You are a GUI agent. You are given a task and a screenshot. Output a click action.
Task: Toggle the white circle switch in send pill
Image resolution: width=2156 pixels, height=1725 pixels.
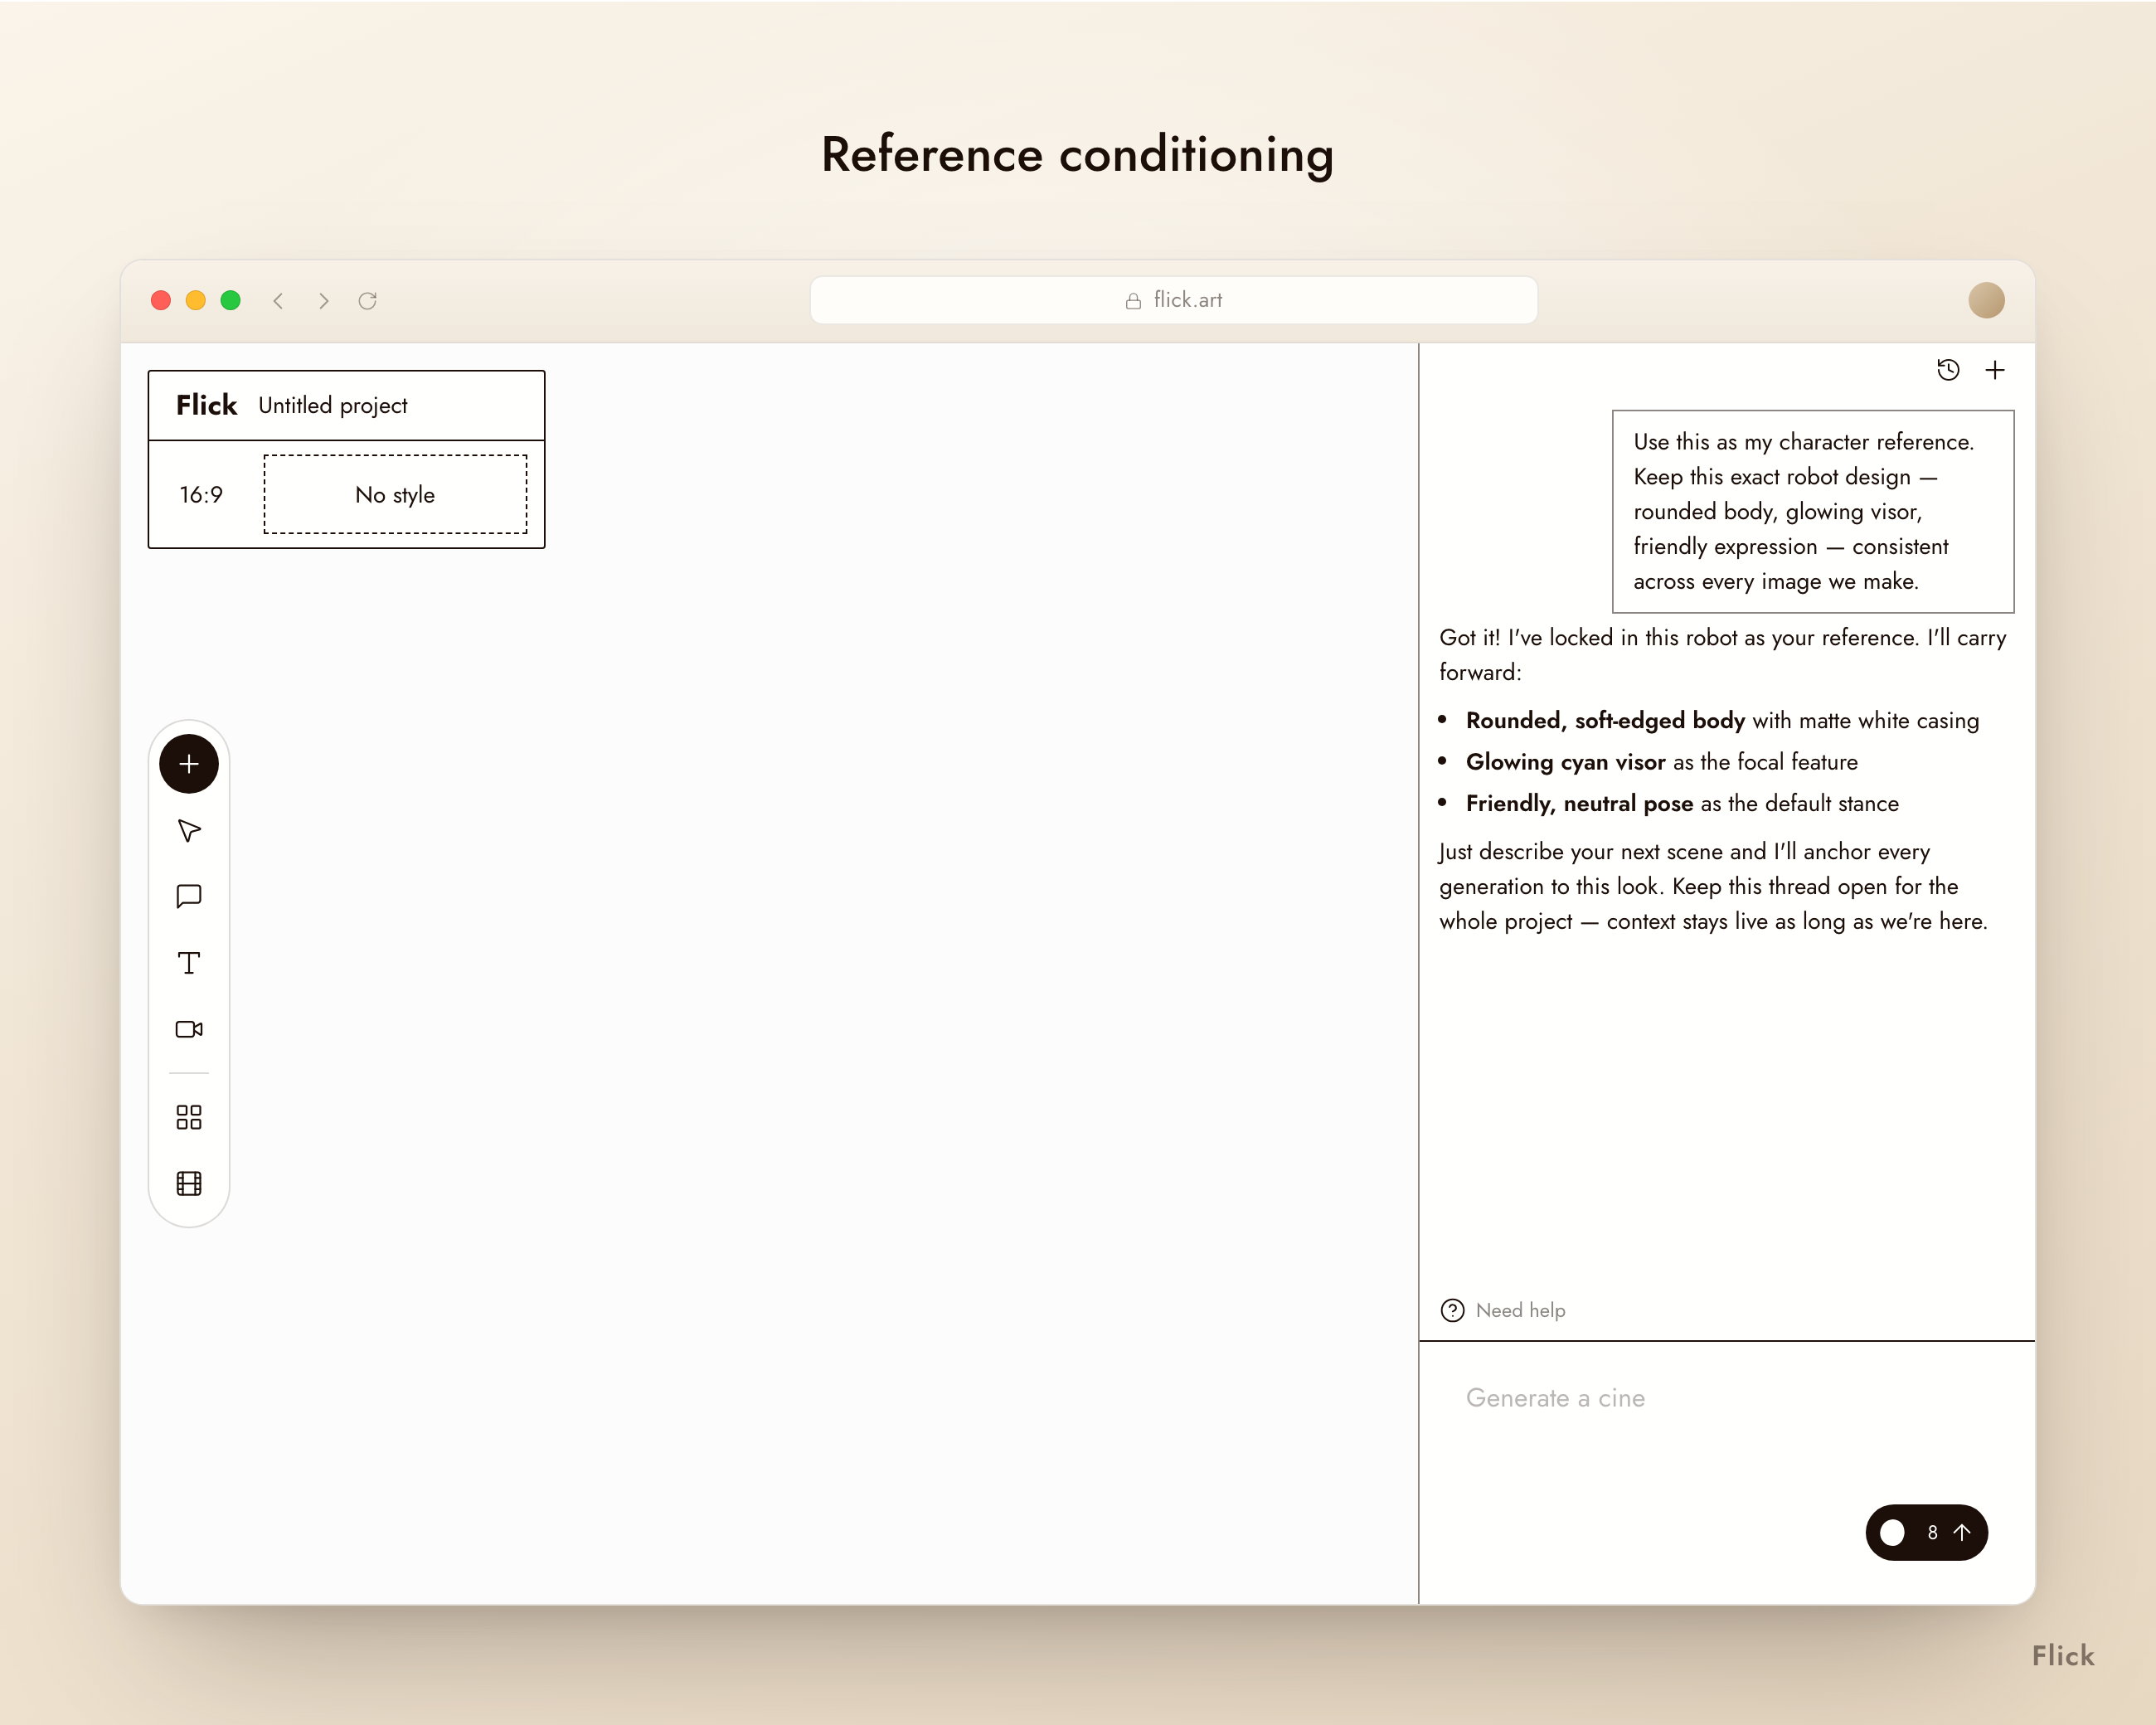coord(1892,1533)
